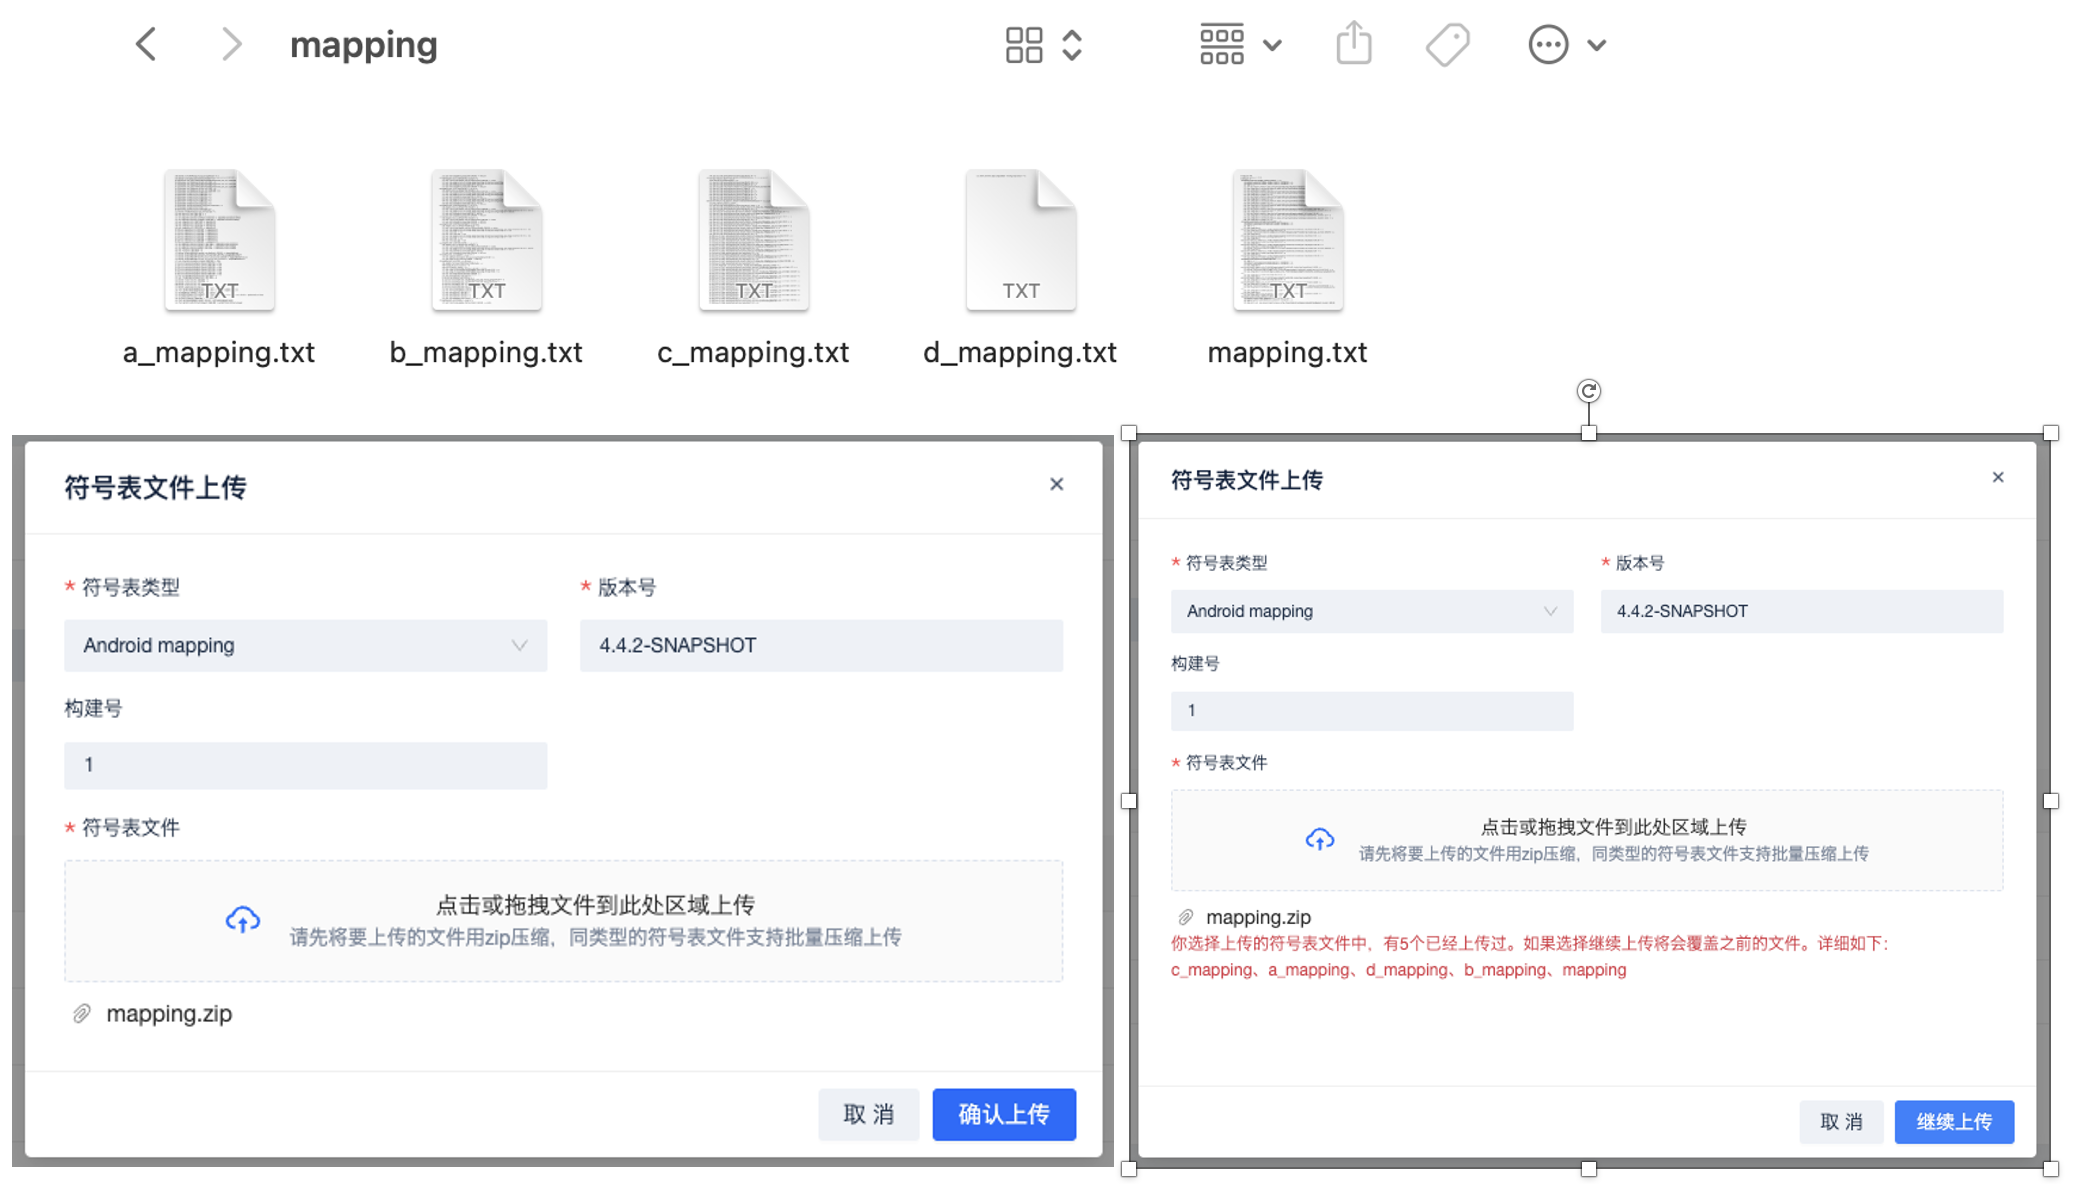
Task: Expand the chevron next to More actions
Action: tap(1597, 45)
